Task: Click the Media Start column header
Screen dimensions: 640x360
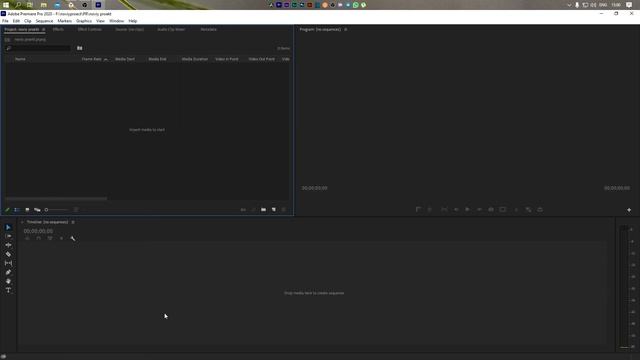Action: coord(124,59)
